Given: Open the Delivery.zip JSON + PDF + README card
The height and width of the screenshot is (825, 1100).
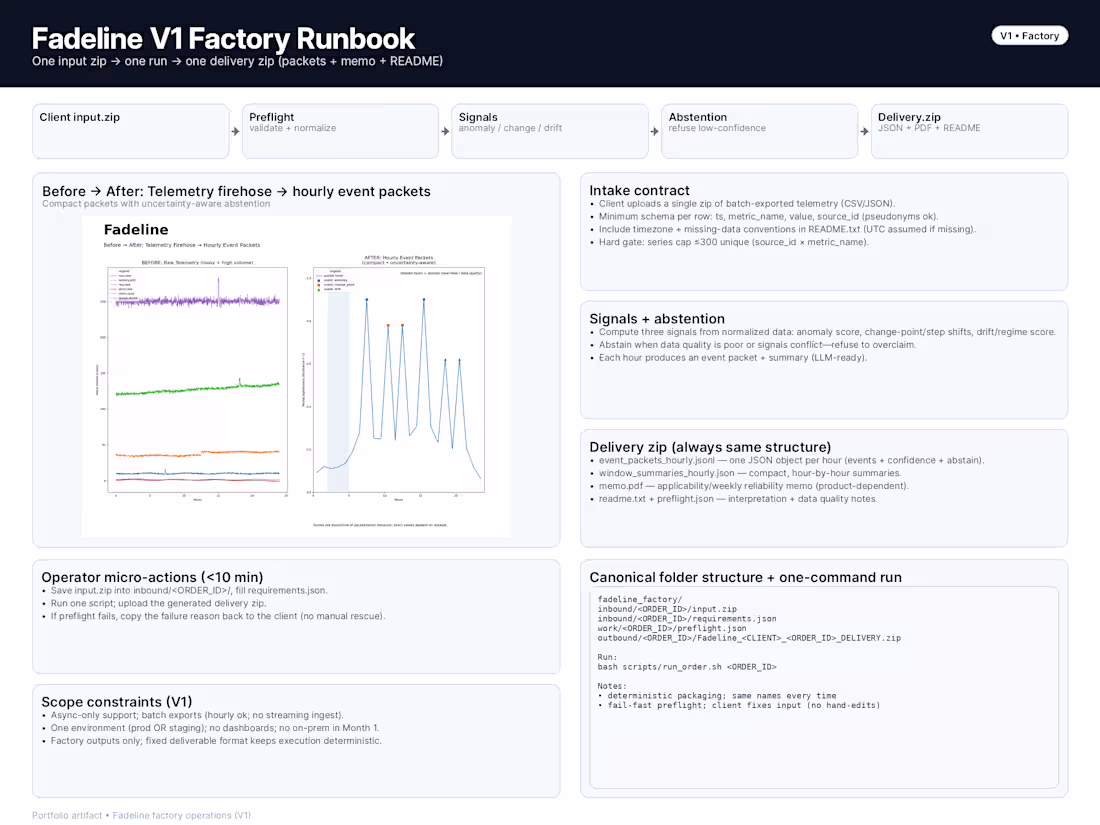Looking at the screenshot, I should click(968, 131).
